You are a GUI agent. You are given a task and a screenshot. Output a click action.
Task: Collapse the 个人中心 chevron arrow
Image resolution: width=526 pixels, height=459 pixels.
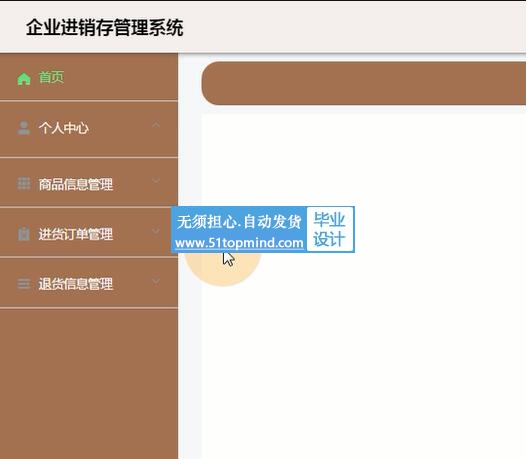tap(156, 125)
